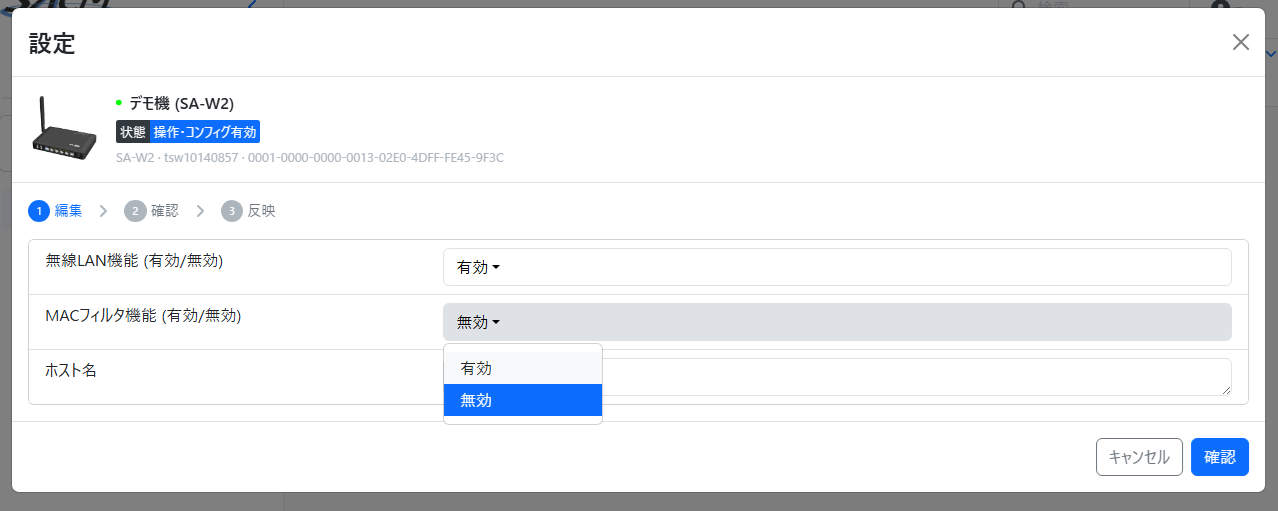Viewport: 1278px width, 511px height.
Task: Click the green online status dot
Action: [x=119, y=102]
